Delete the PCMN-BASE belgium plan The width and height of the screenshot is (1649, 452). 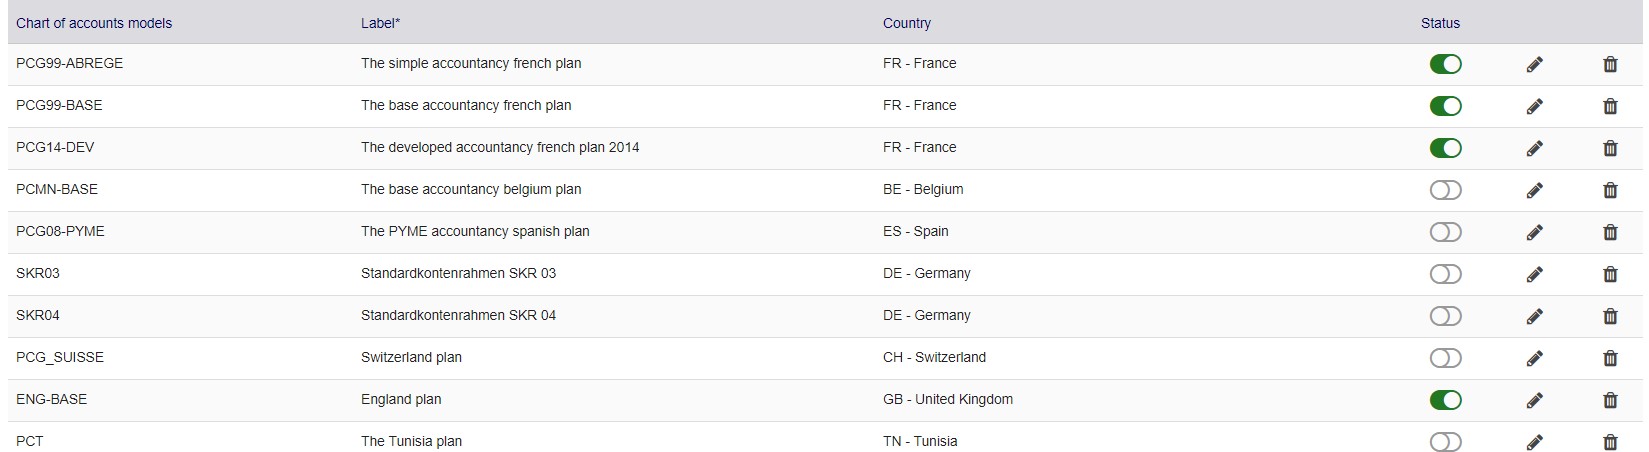(x=1610, y=190)
